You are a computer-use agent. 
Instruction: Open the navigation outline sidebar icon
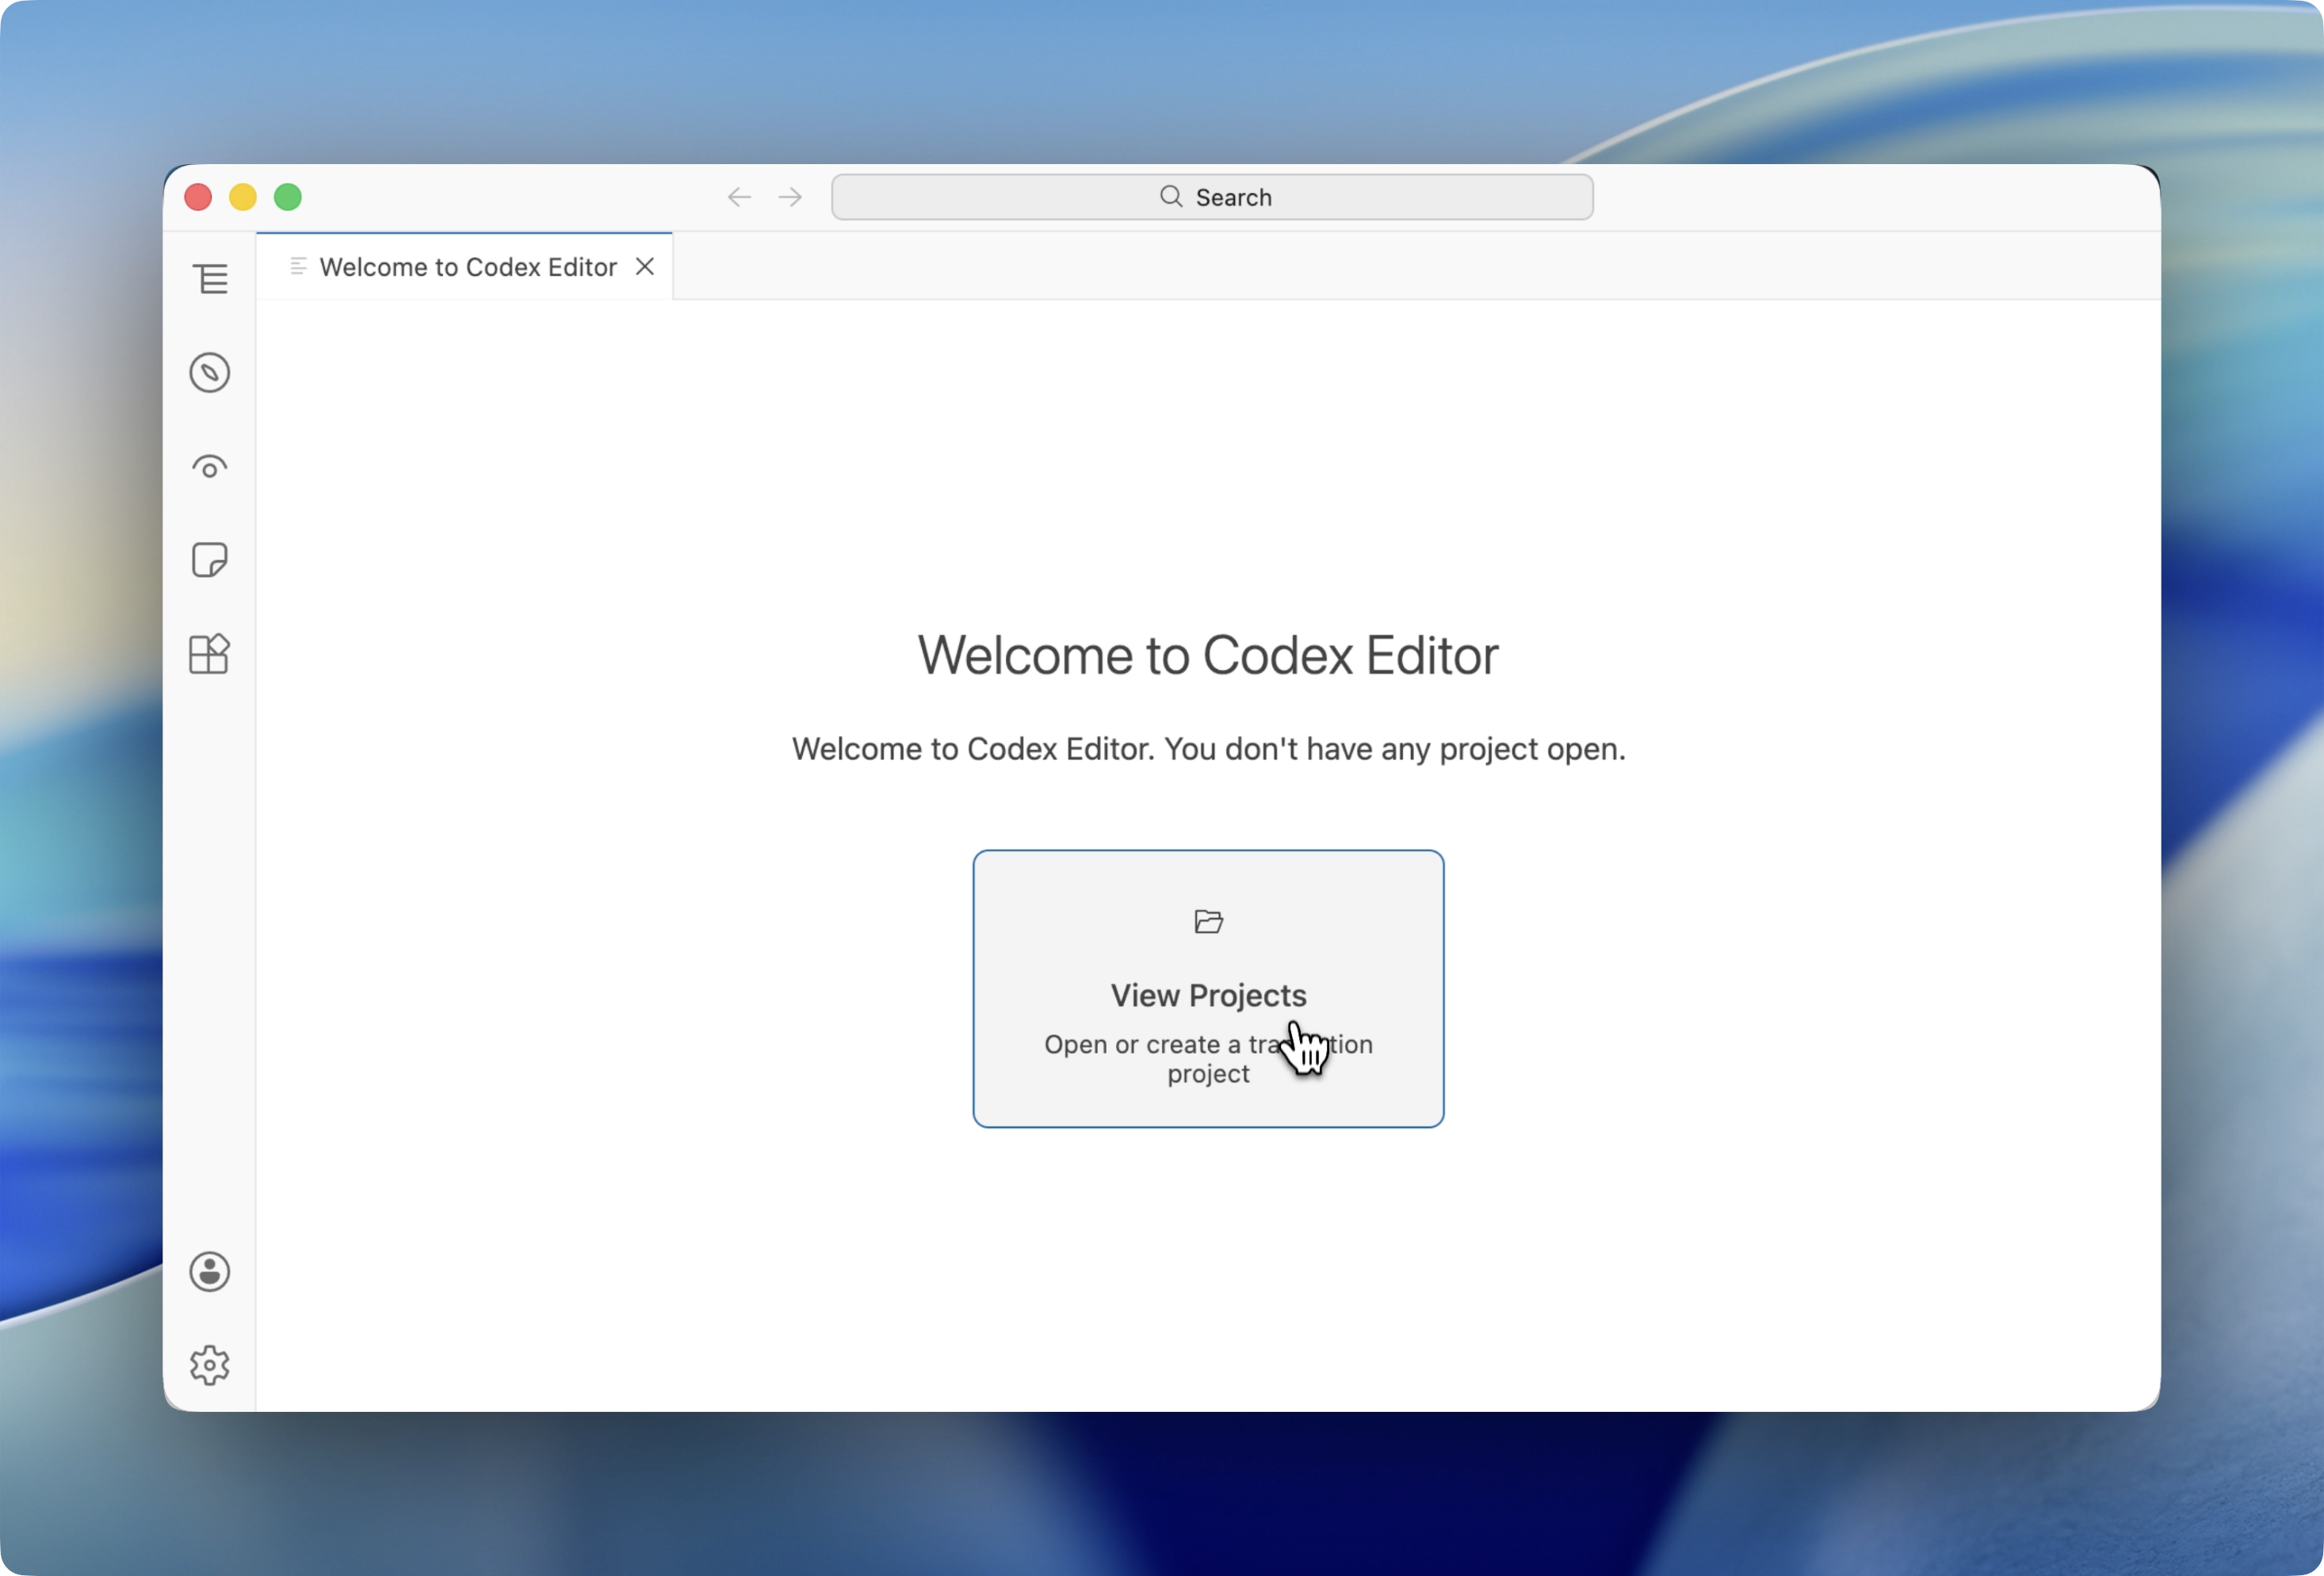210,279
